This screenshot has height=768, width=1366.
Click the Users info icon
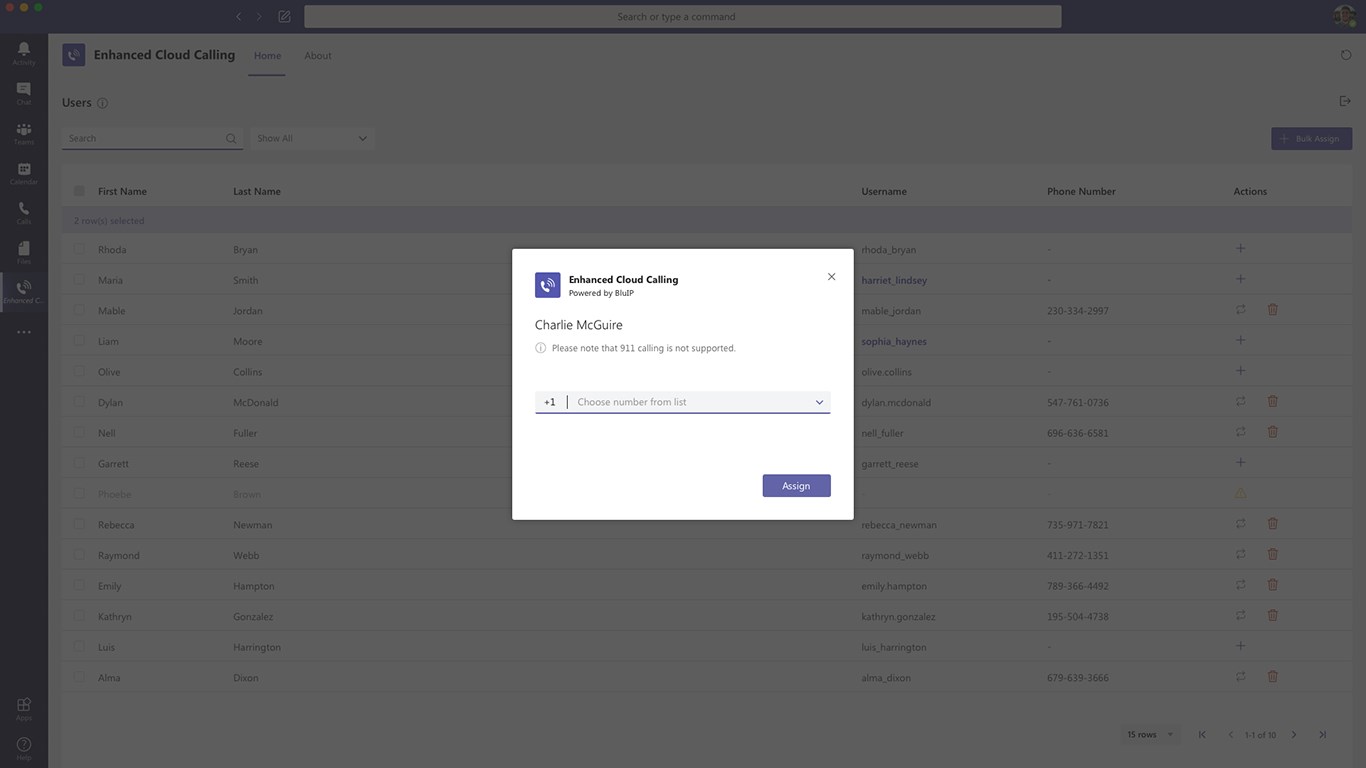pos(102,103)
